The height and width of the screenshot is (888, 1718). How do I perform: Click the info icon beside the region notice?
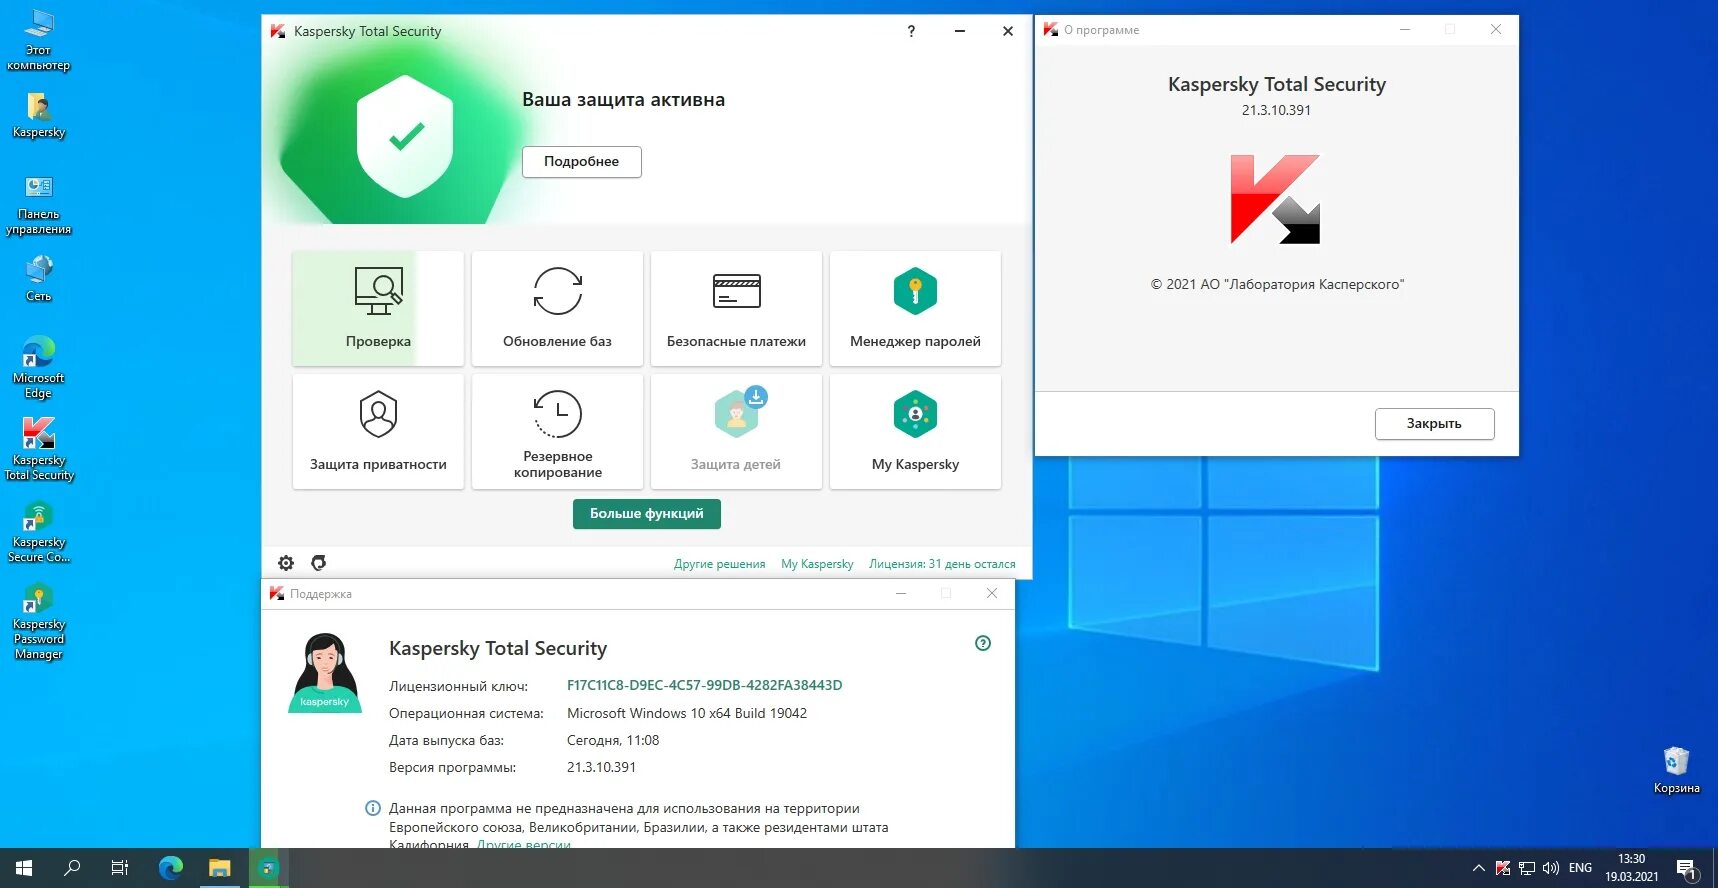(373, 808)
